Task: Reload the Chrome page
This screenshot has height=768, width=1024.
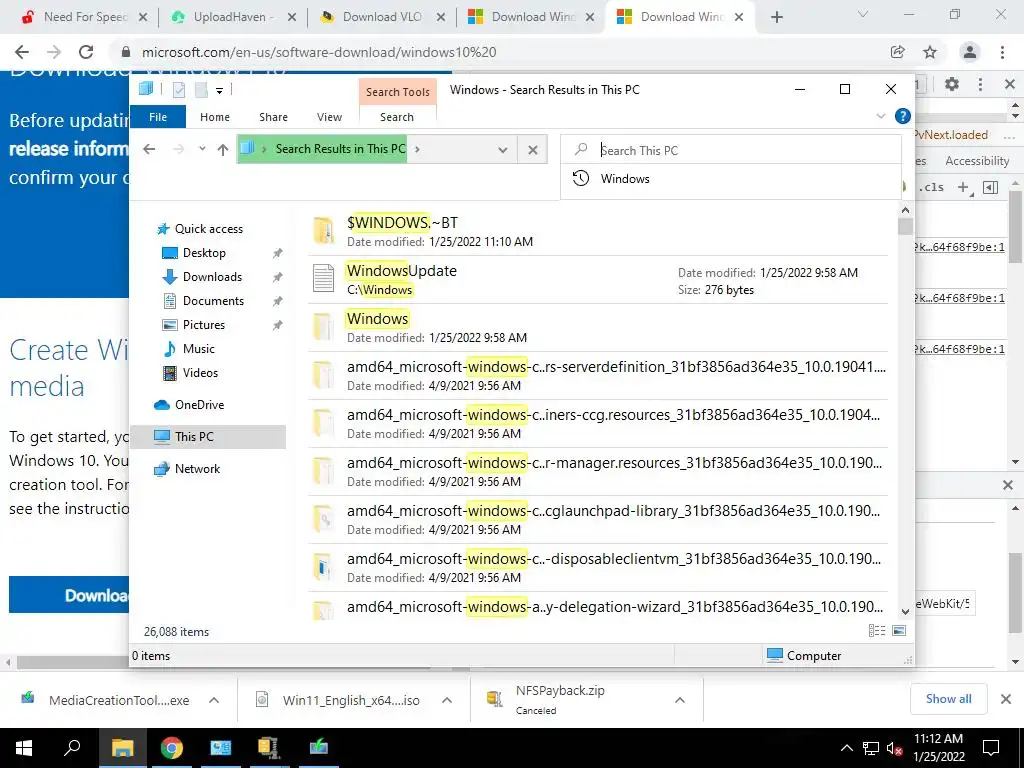Action: point(86,52)
